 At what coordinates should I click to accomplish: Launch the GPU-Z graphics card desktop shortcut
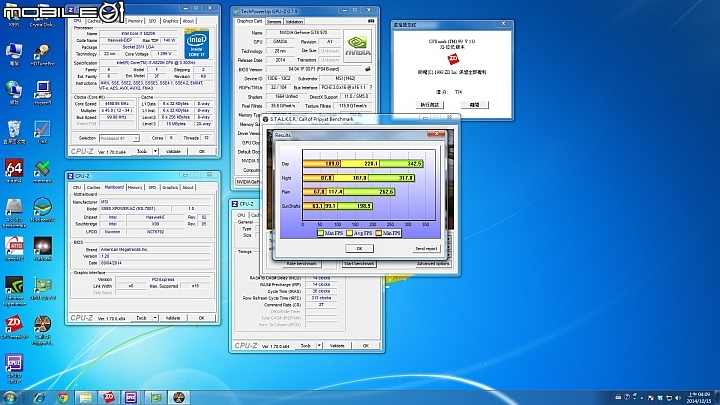42,287
